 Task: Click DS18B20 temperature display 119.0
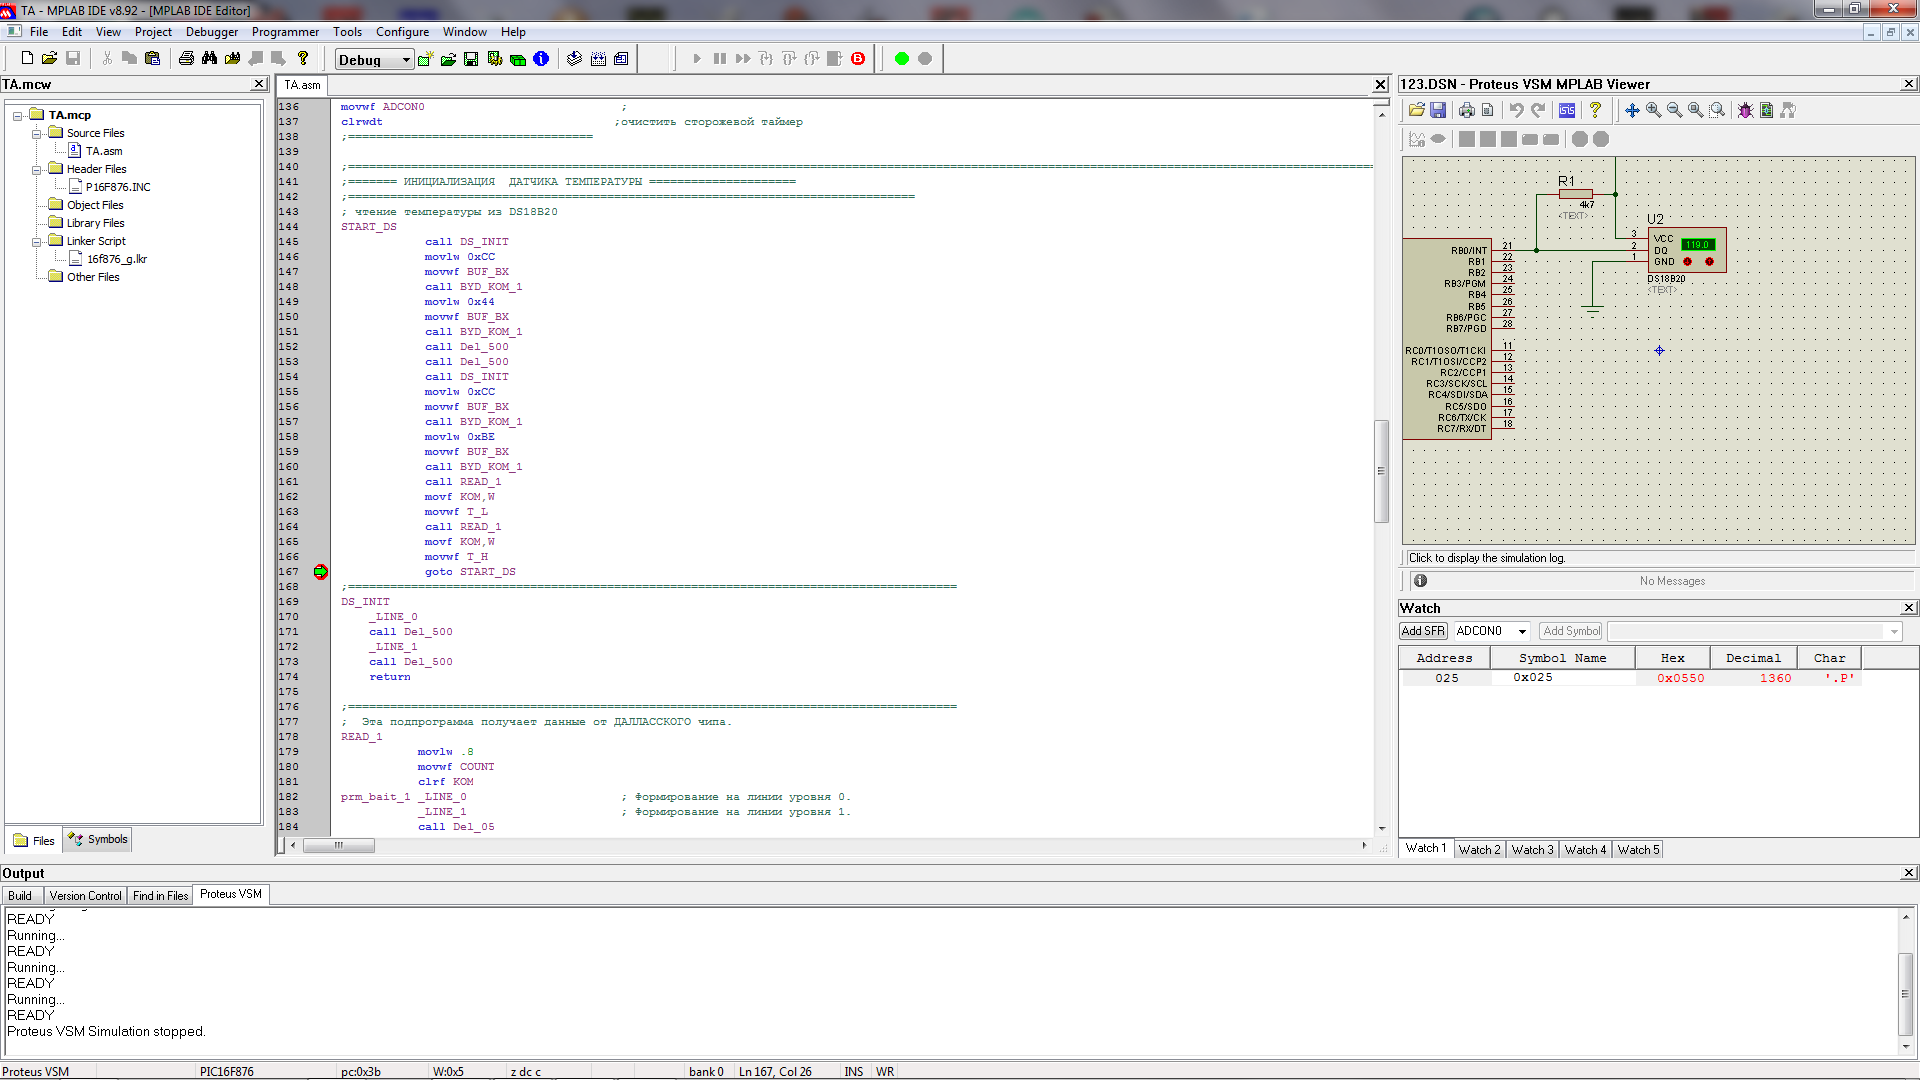1698,245
